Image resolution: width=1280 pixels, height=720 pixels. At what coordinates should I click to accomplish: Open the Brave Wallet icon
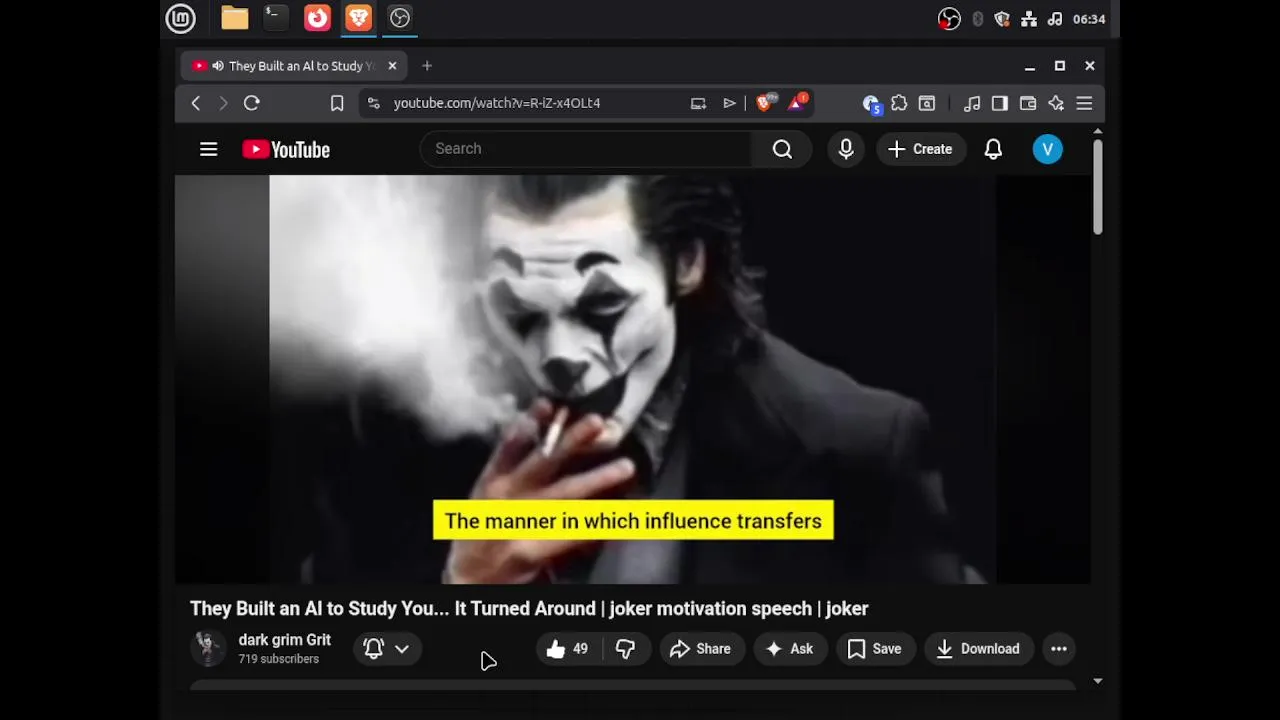coord(1028,103)
